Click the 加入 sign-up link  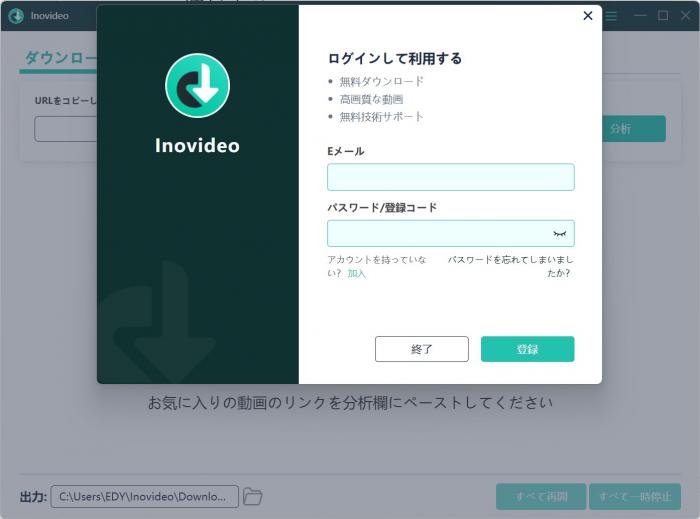tap(356, 273)
